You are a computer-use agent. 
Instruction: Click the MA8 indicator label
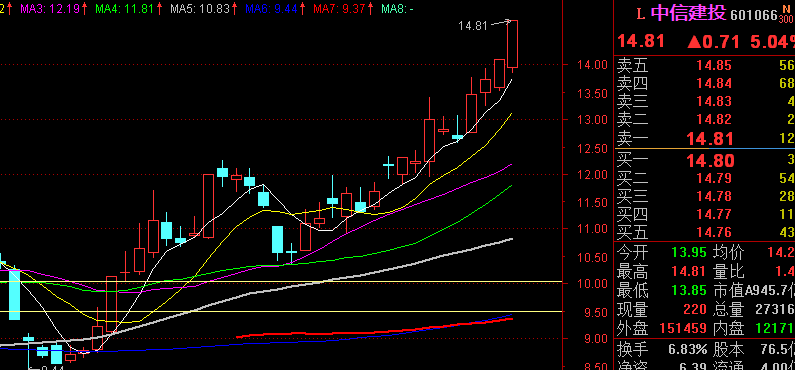pyautogui.click(x=397, y=9)
